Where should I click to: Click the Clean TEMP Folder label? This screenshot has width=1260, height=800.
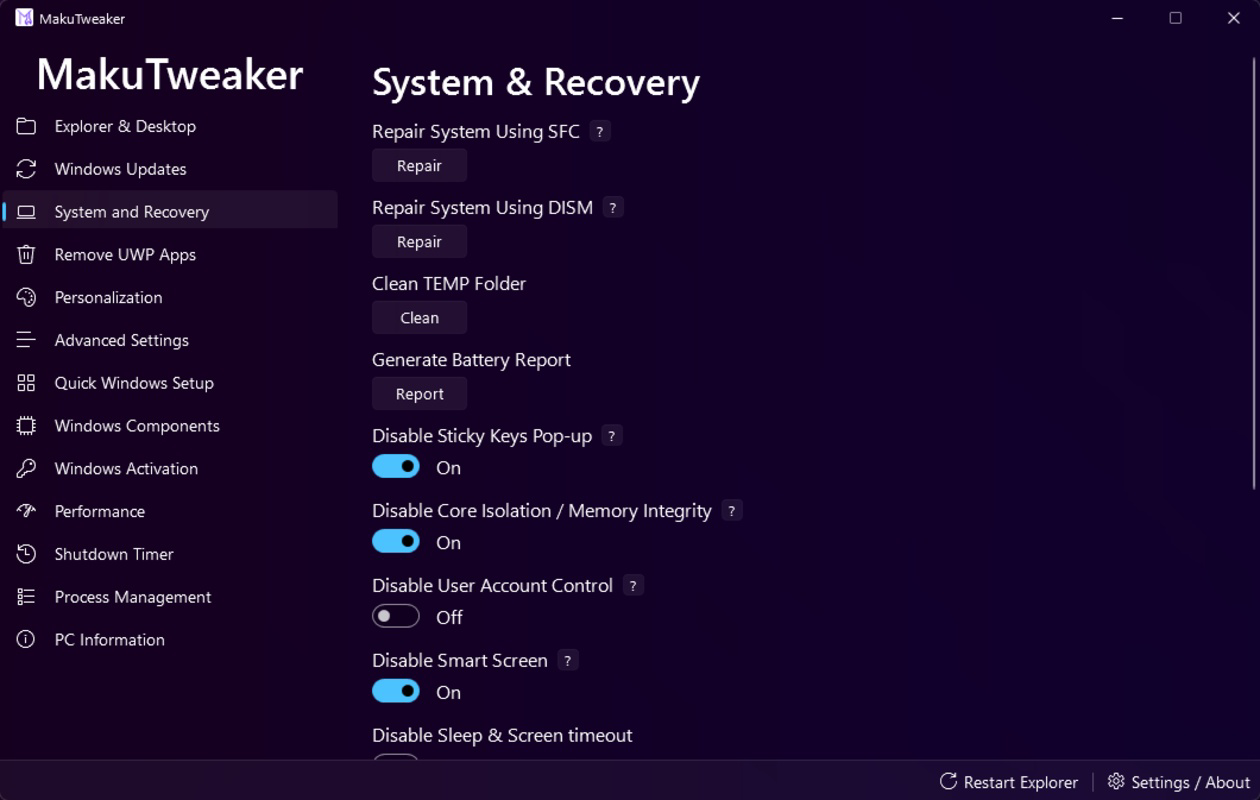[x=449, y=283]
